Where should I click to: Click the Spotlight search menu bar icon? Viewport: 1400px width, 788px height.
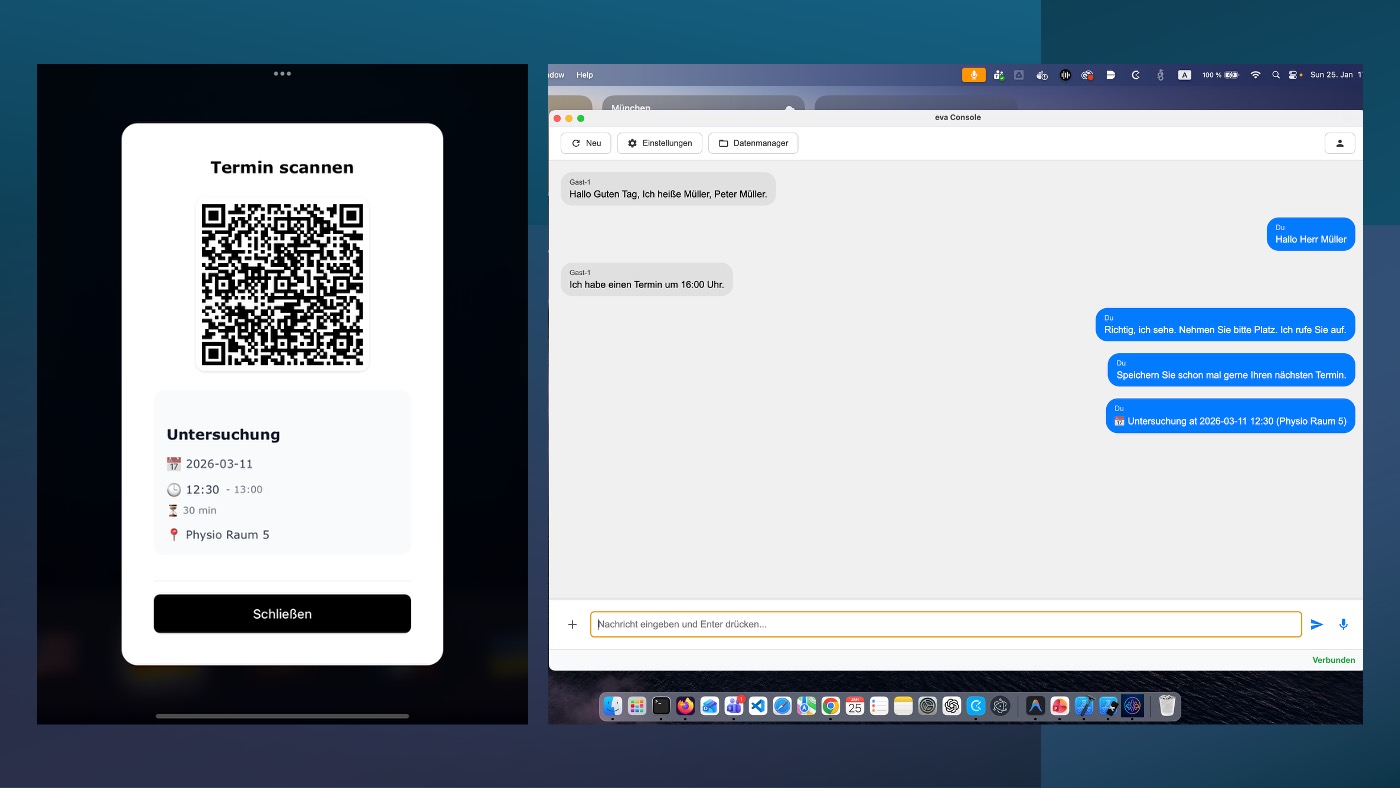coord(1276,75)
